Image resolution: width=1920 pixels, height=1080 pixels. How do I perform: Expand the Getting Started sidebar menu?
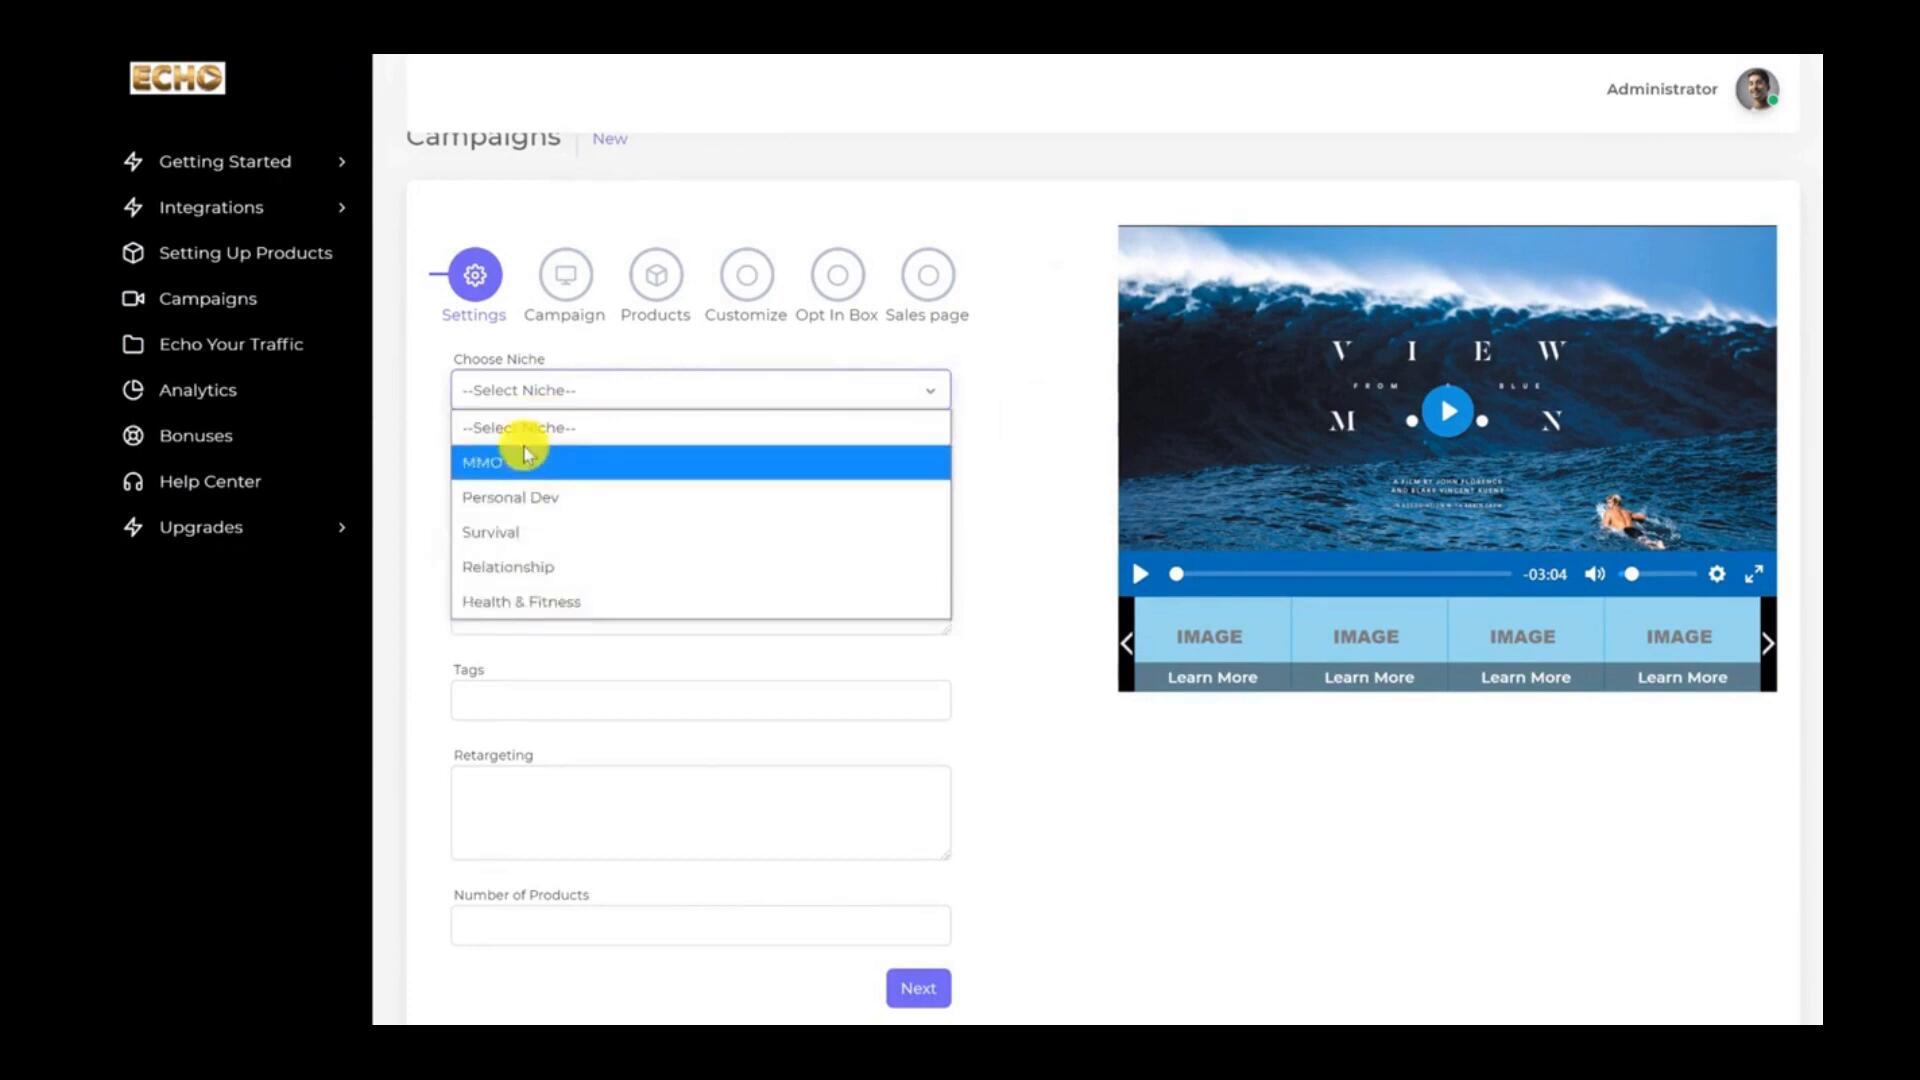point(225,162)
